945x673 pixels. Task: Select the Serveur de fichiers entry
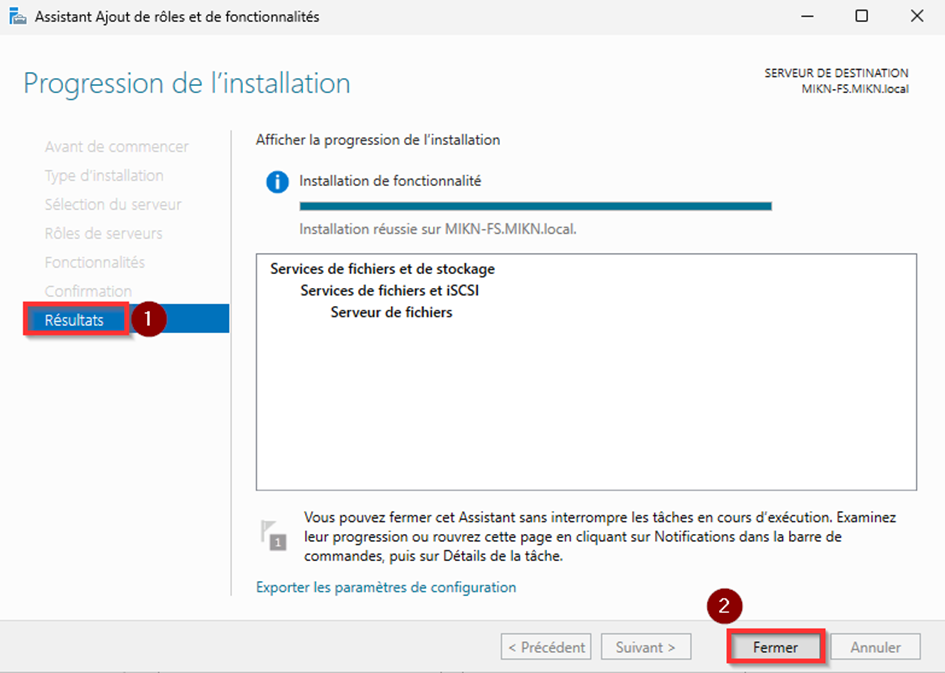click(x=391, y=313)
